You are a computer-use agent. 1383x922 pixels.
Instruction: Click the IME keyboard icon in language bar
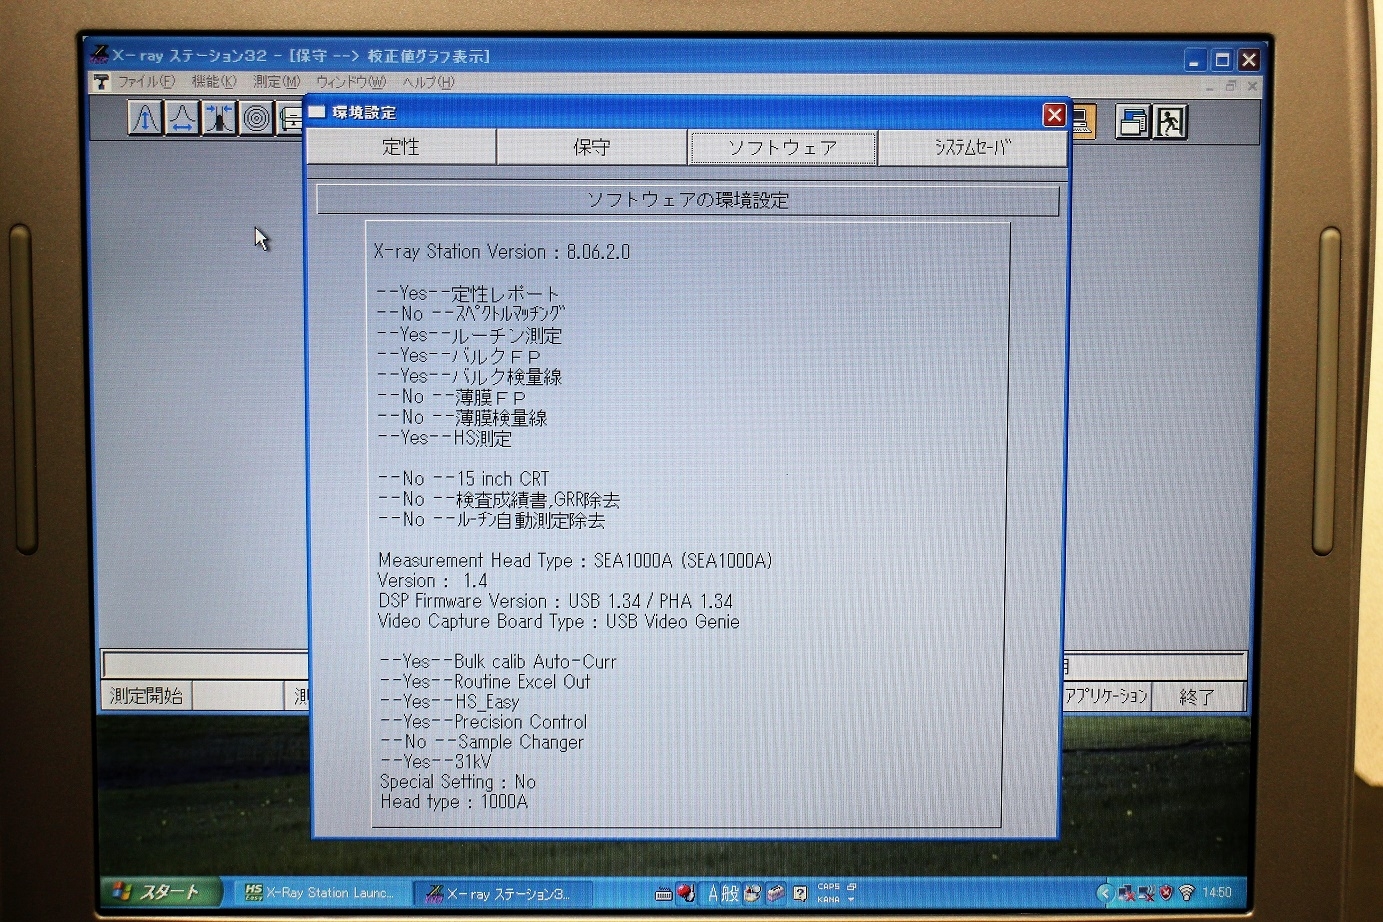pos(663,894)
